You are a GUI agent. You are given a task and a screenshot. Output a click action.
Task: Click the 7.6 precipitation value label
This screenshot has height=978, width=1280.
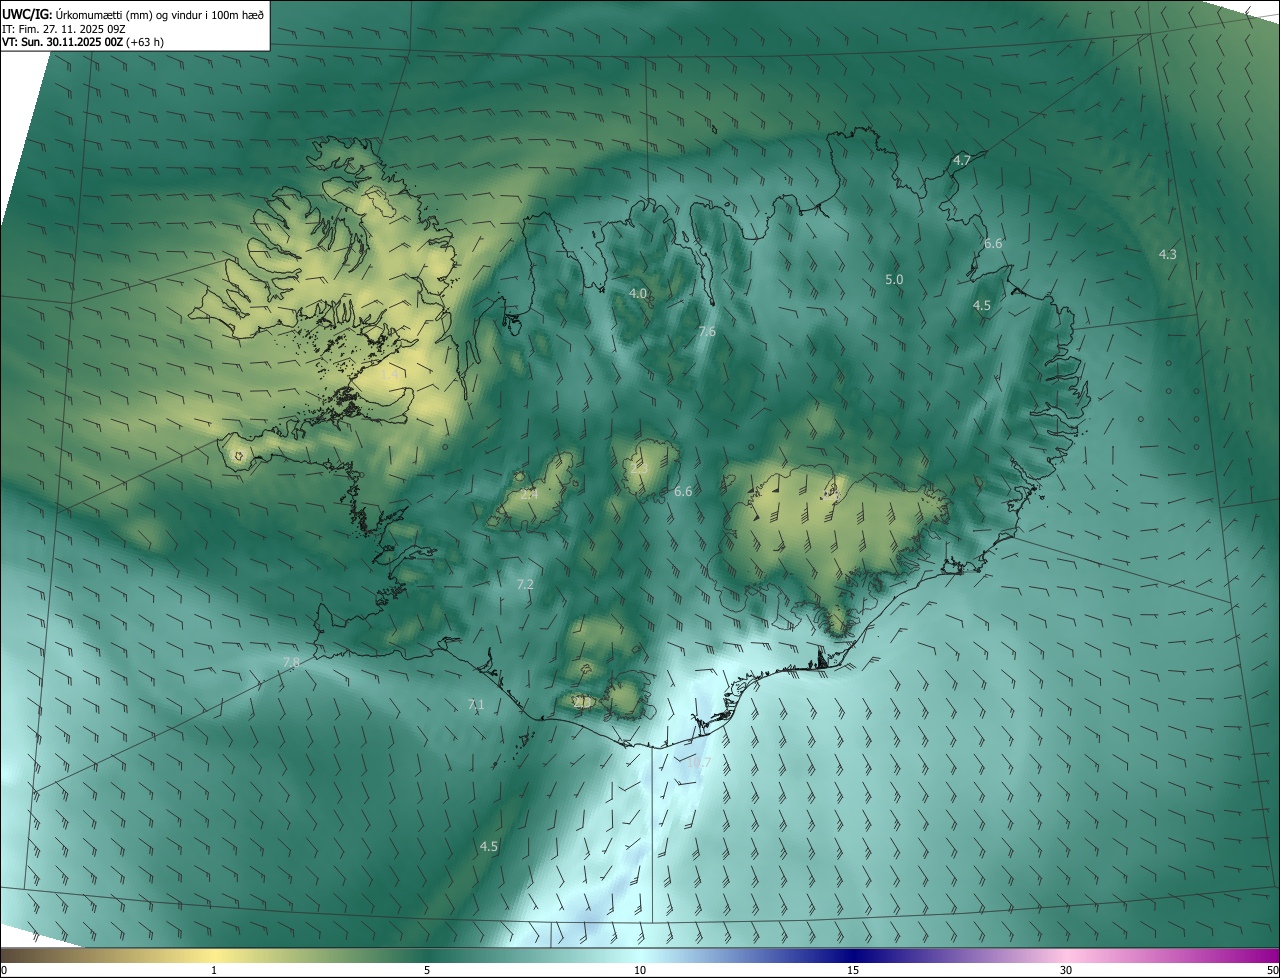(x=707, y=332)
